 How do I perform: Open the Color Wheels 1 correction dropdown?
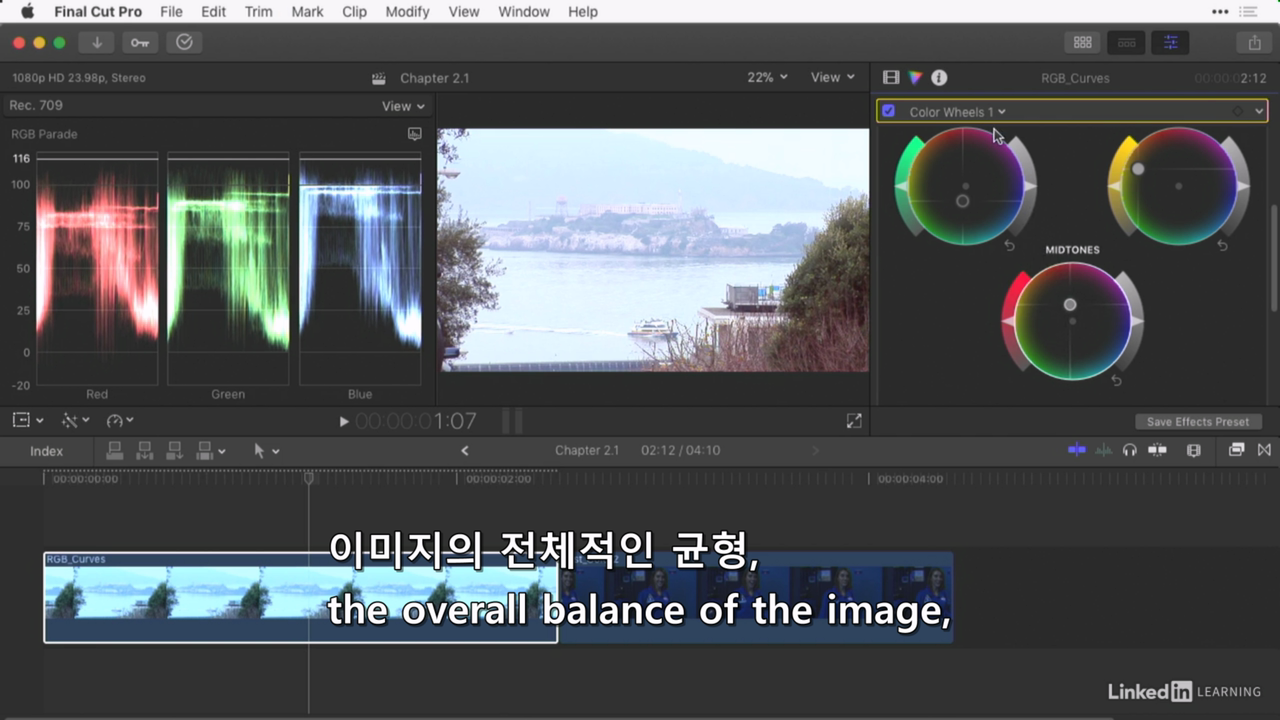pyautogui.click(x=957, y=112)
